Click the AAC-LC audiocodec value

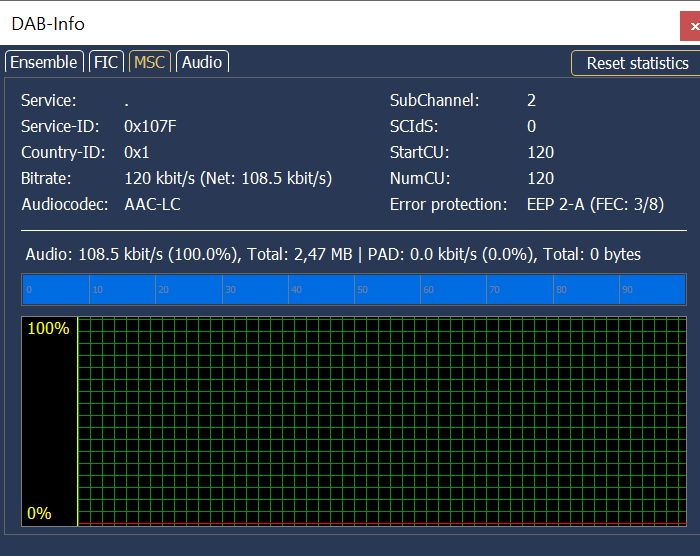click(x=152, y=204)
